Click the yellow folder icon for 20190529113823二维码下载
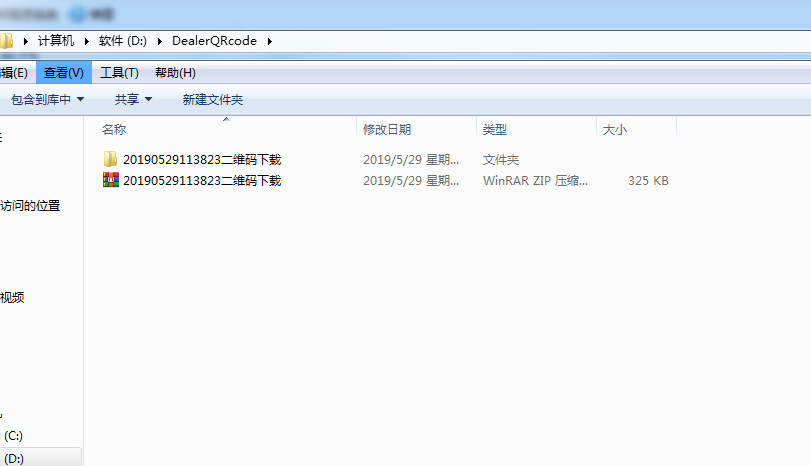The height and width of the screenshot is (466, 811). coord(110,160)
